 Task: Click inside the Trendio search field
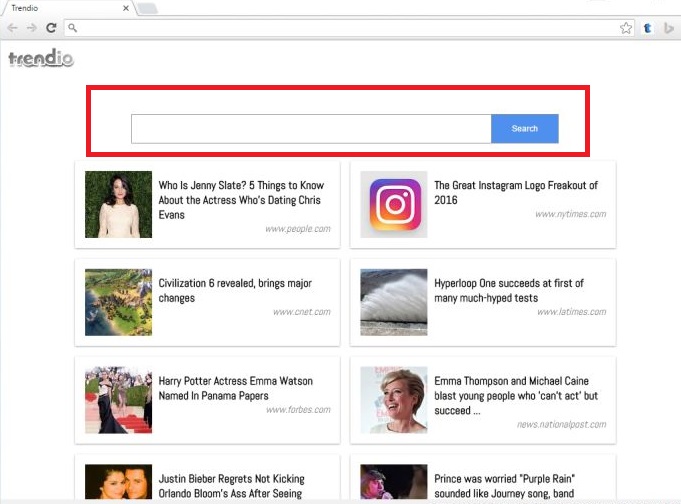[310, 129]
